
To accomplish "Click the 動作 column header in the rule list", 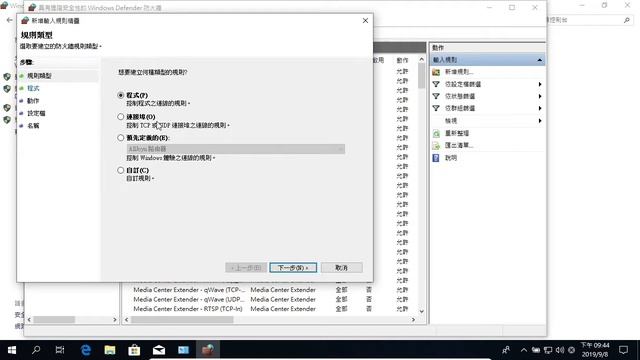I will pyautogui.click(x=402, y=60).
